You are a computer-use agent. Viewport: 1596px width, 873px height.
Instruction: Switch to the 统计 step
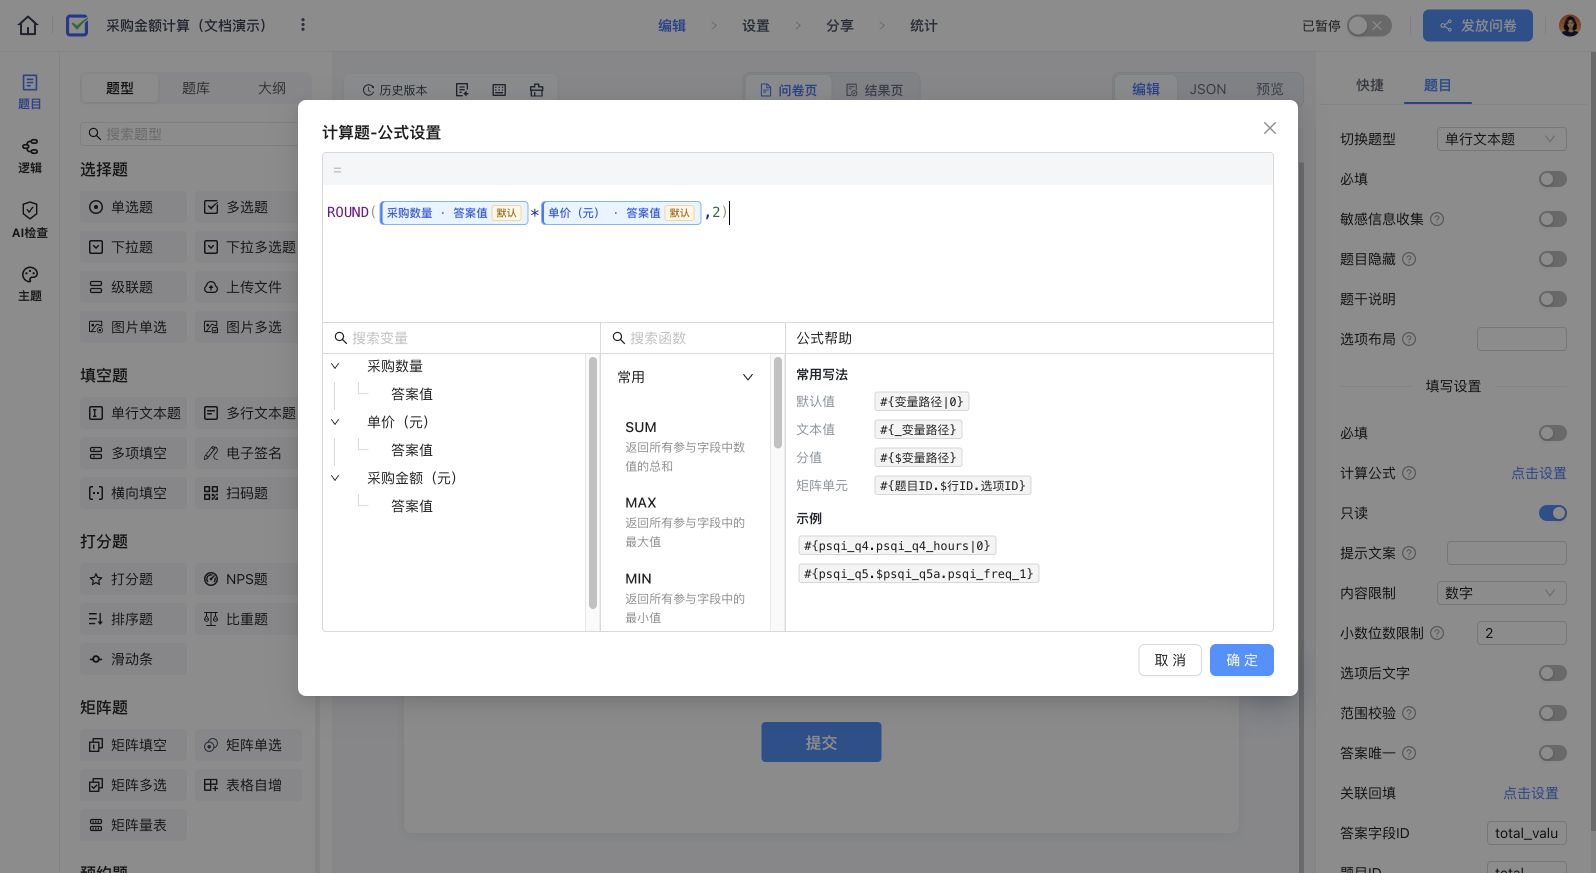click(924, 26)
